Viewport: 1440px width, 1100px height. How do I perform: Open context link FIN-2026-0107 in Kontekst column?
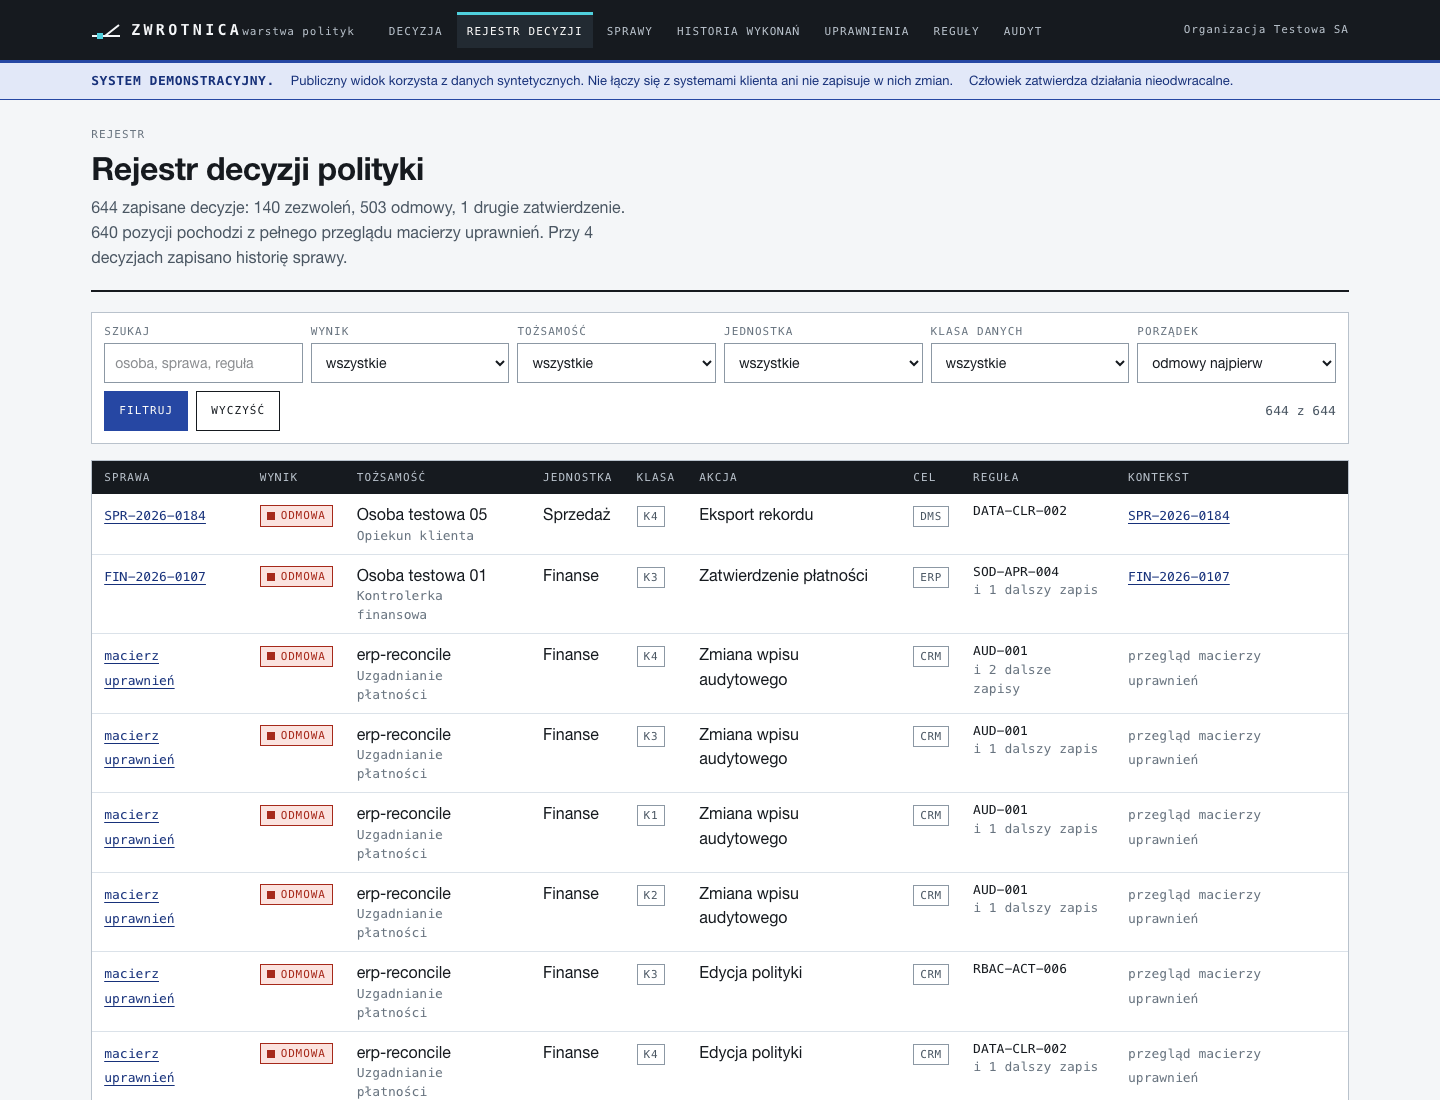click(x=1179, y=577)
